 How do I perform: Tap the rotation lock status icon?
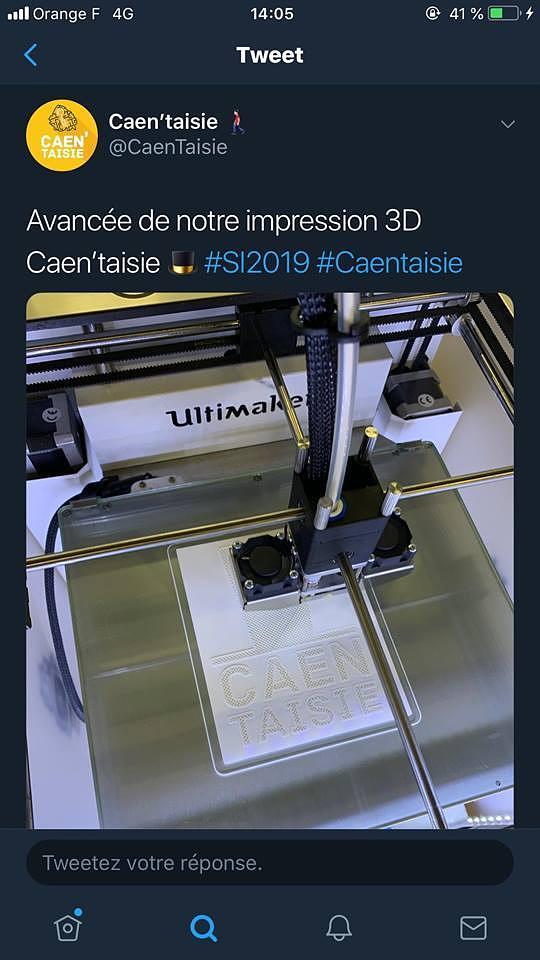[433, 13]
